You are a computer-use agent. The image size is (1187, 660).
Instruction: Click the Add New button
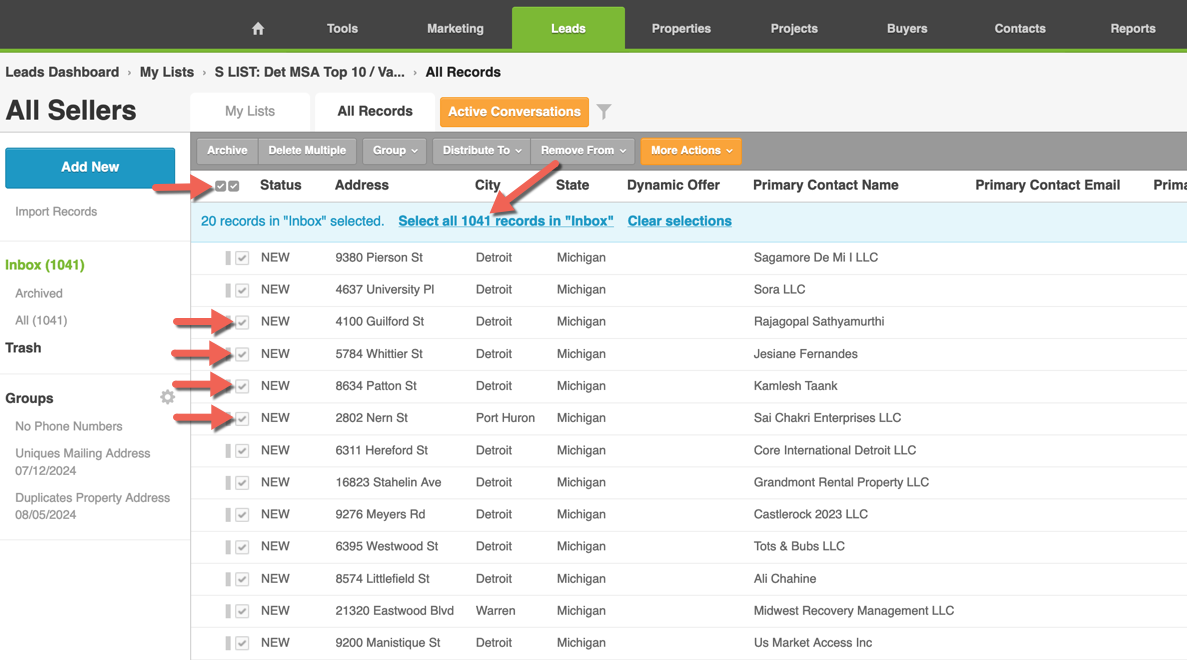click(x=90, y=167)
